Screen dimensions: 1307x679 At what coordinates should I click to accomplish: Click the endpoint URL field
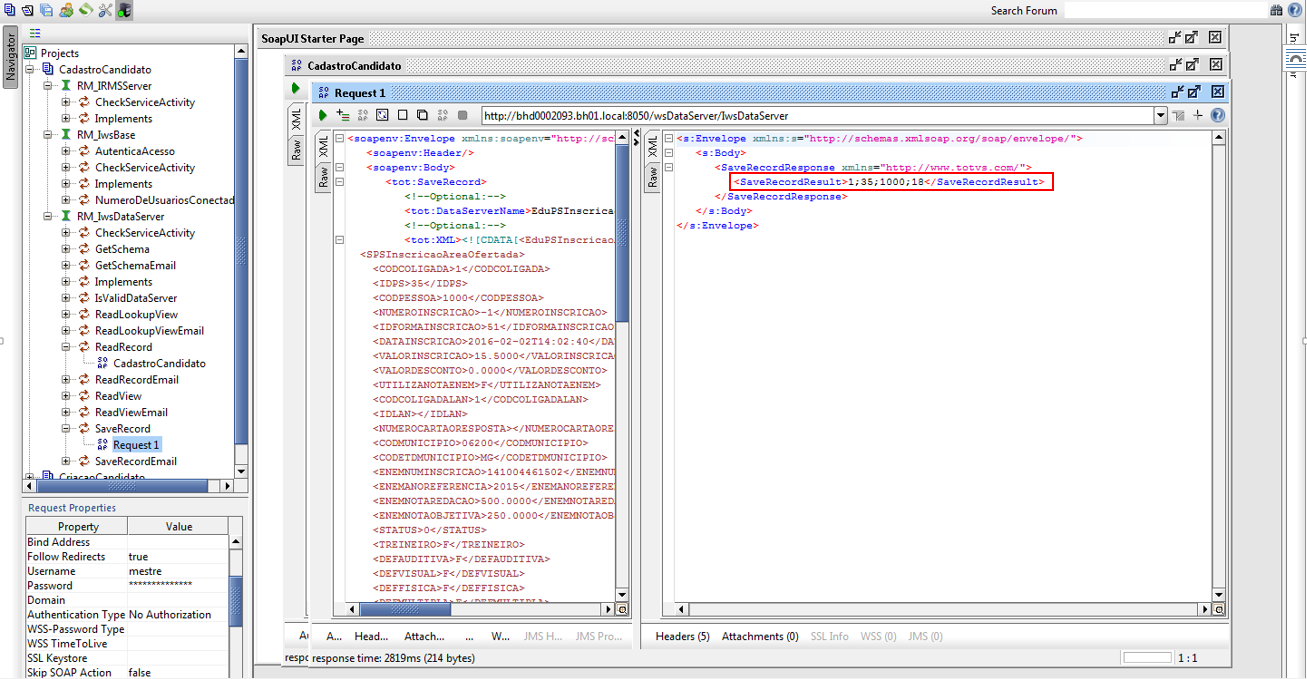coord(817,115)
